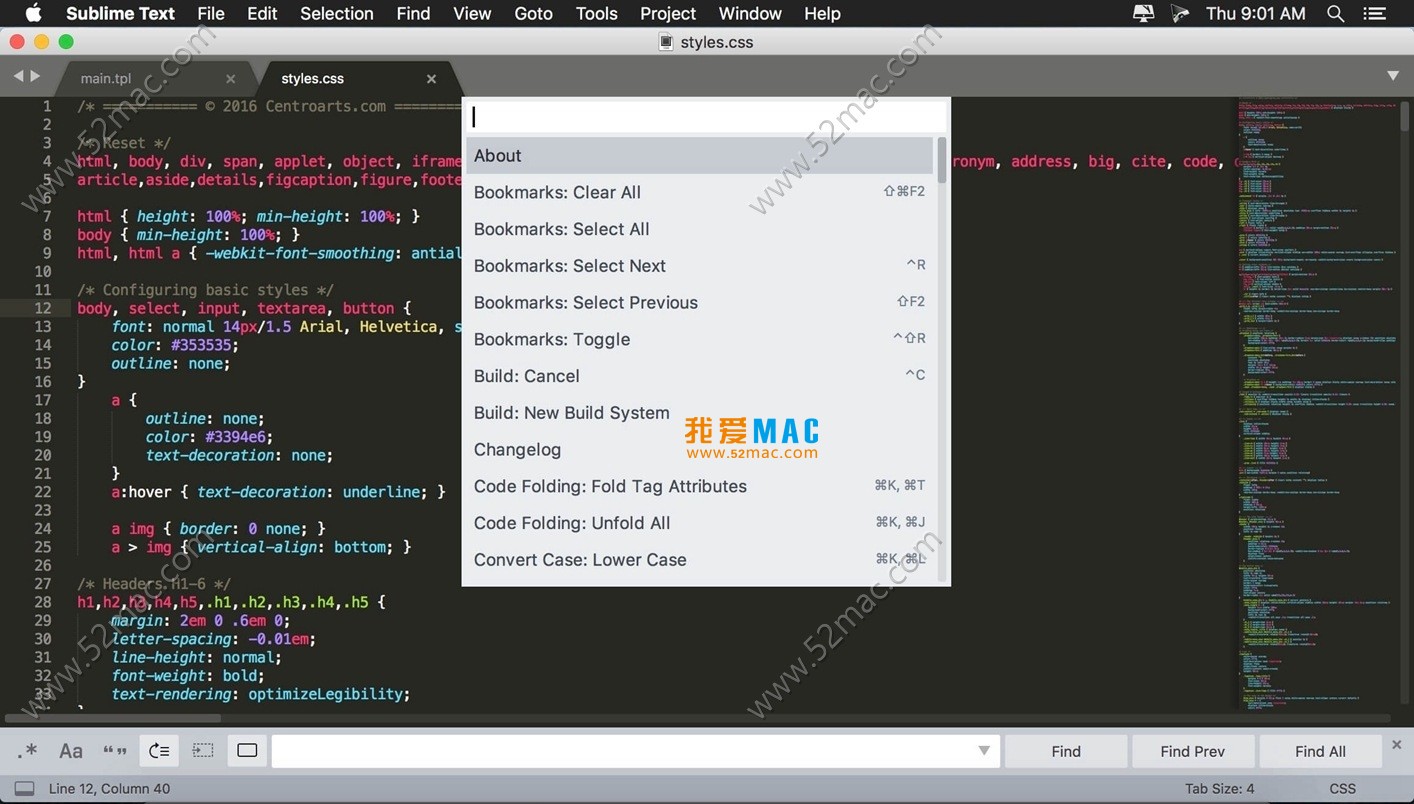Open the Find menu

pyautogui.click(x=413, y=13)
